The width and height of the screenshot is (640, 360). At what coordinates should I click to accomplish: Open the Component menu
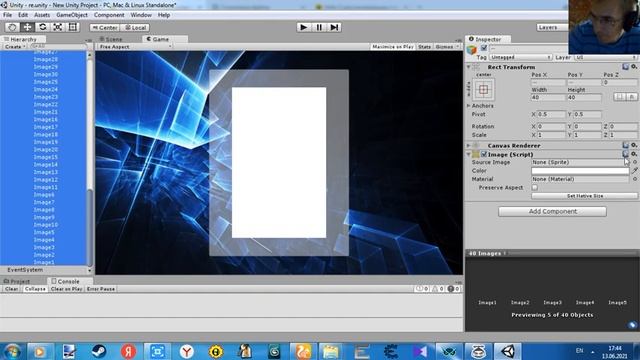(109, 15)
